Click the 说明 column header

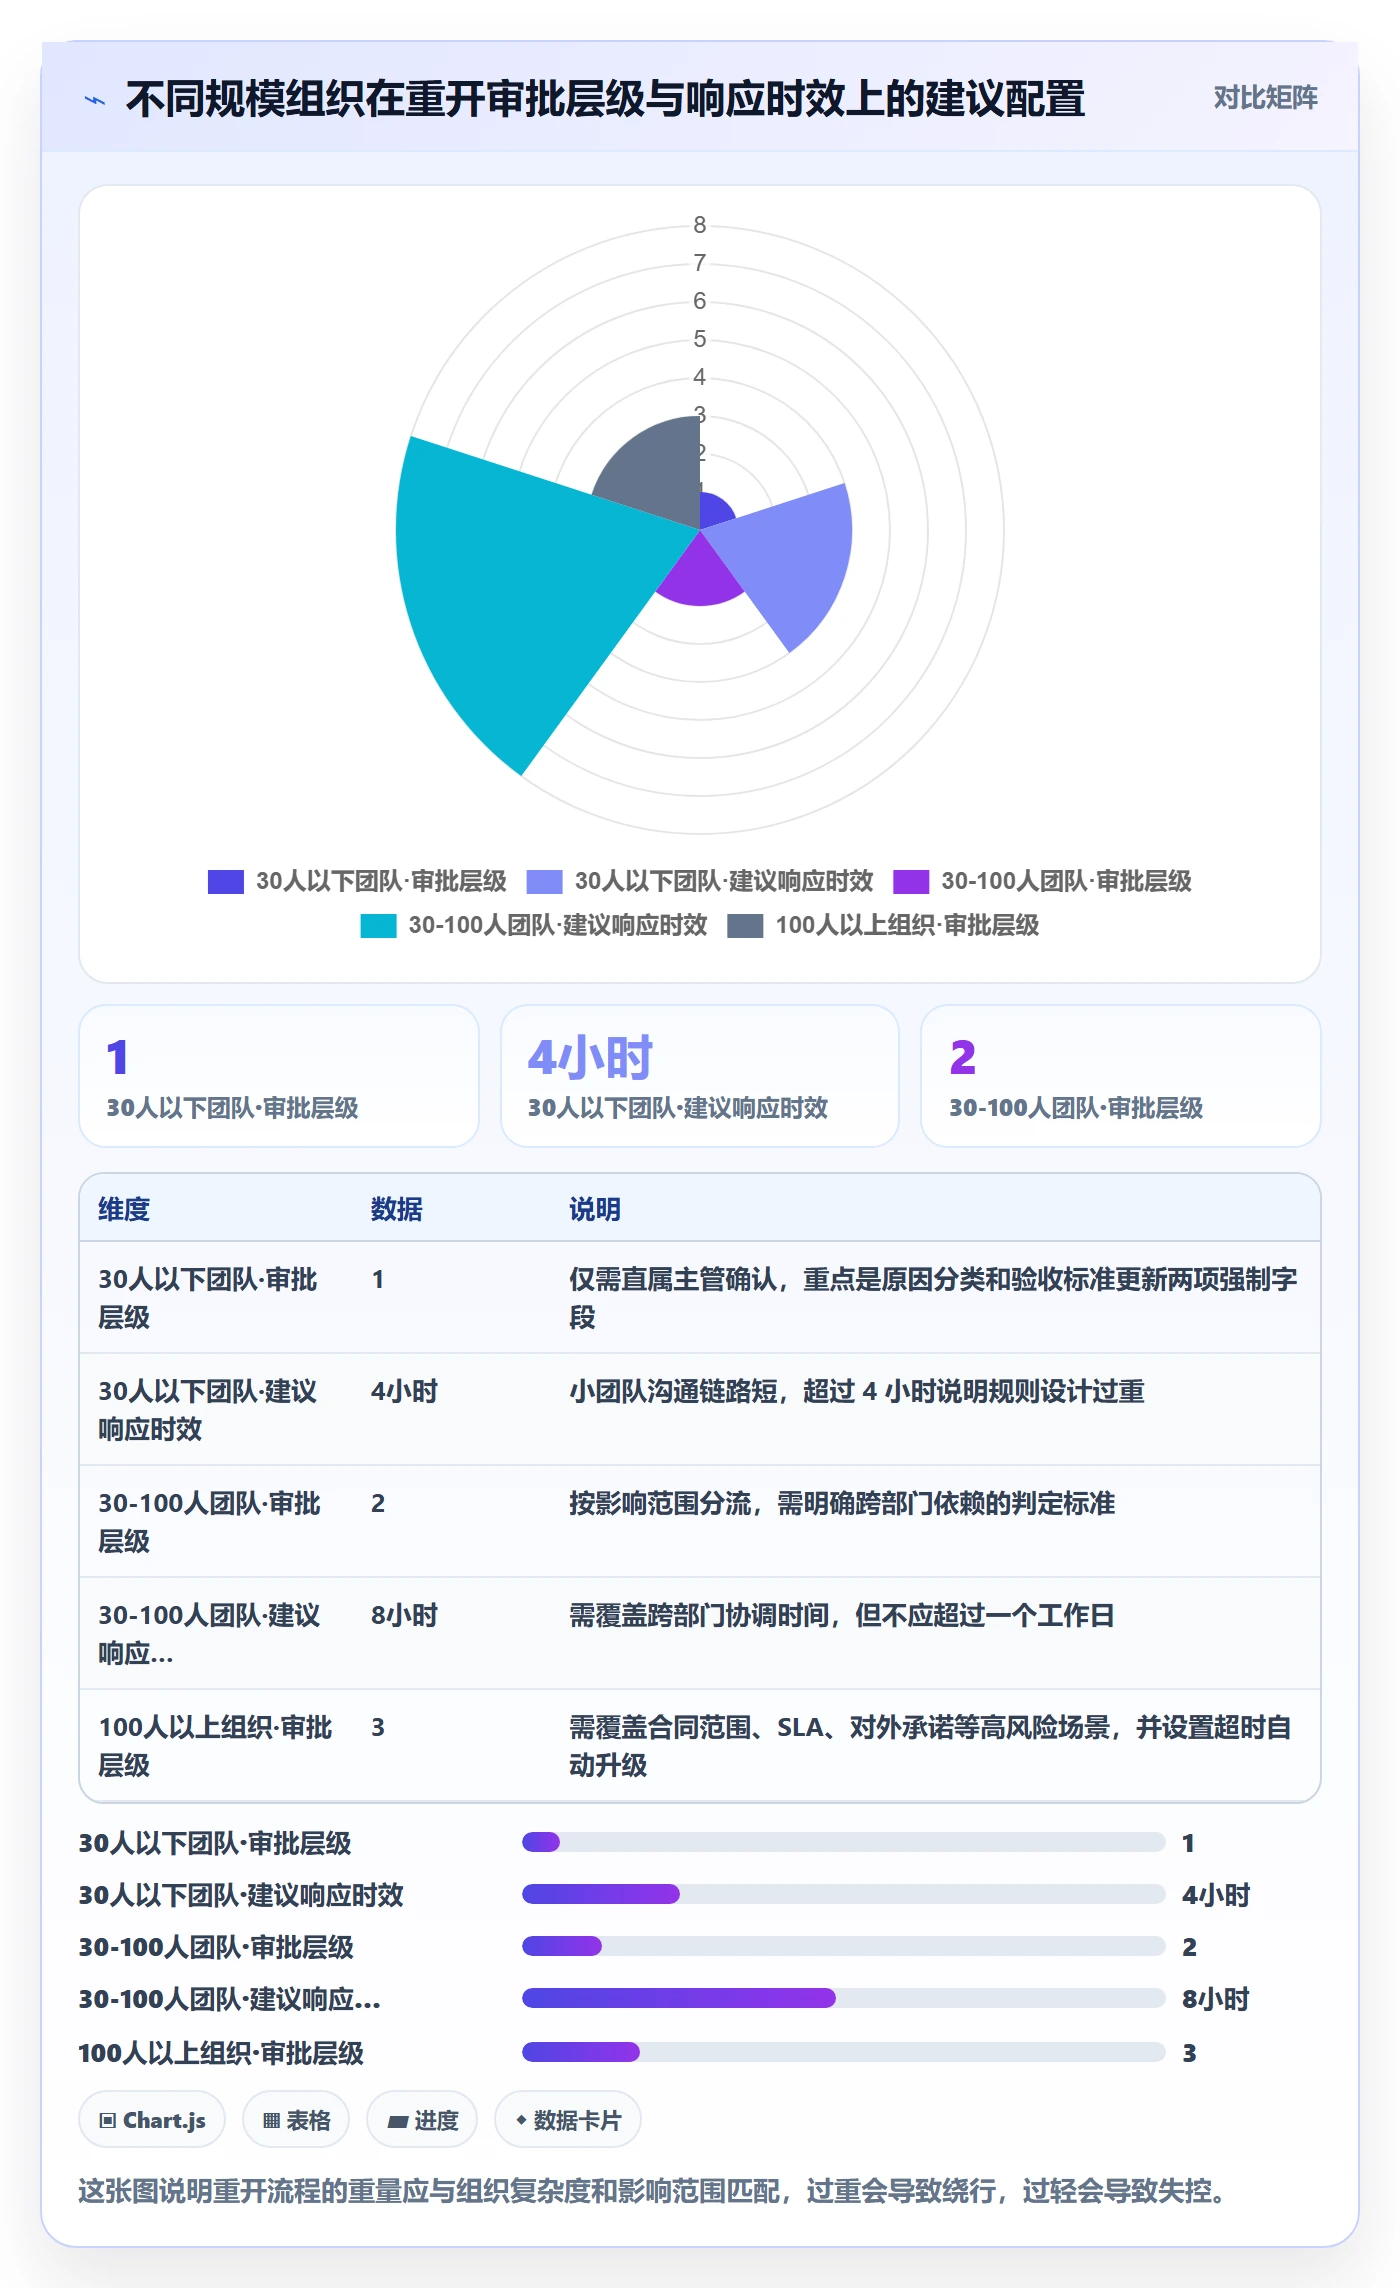click(x=595, y=1210)
